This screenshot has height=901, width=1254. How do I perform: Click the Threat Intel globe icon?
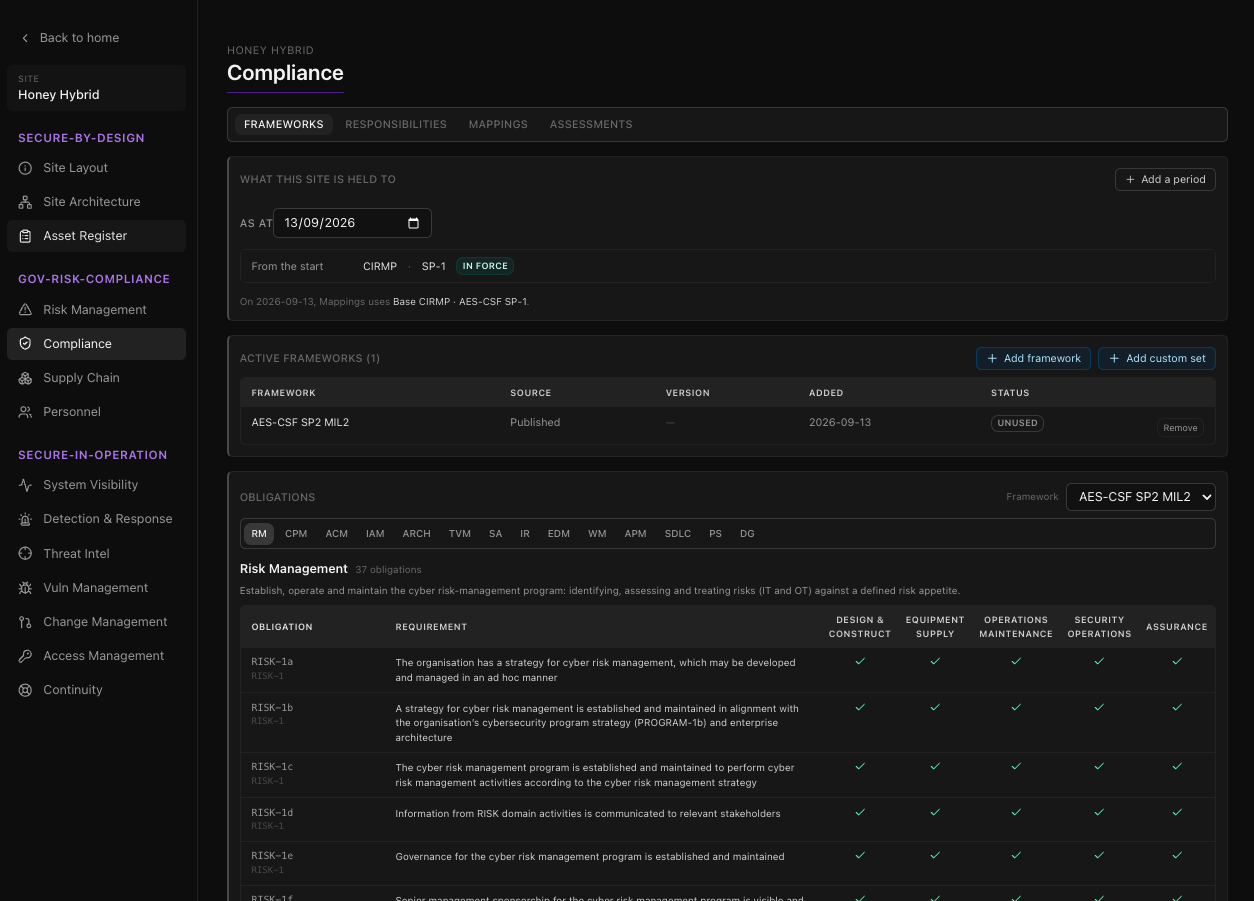click(25, 554)
